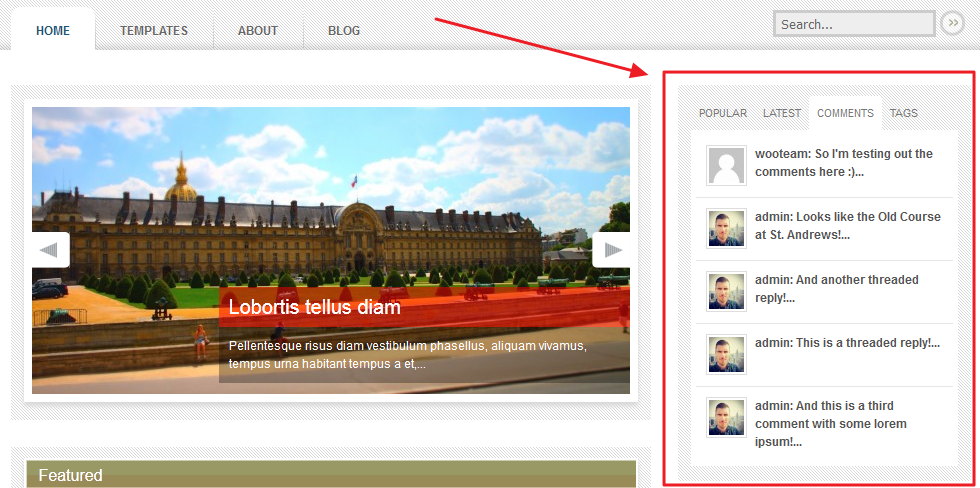Image resolution: width=980 pixels, height=488 pixels.
Task: Open 'Looks like the Old Course' comment link
Action: coord(848,226)
